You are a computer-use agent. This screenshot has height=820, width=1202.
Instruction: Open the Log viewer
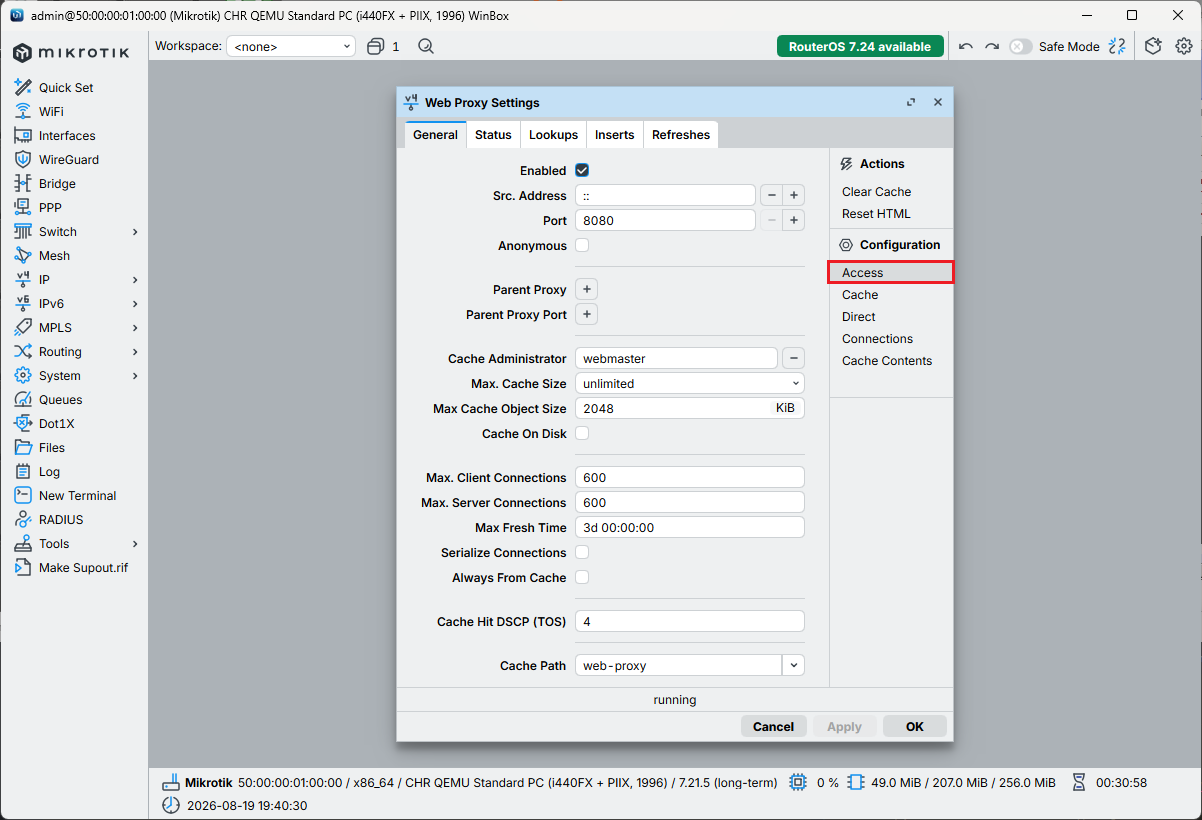click(x=49, y=472)
